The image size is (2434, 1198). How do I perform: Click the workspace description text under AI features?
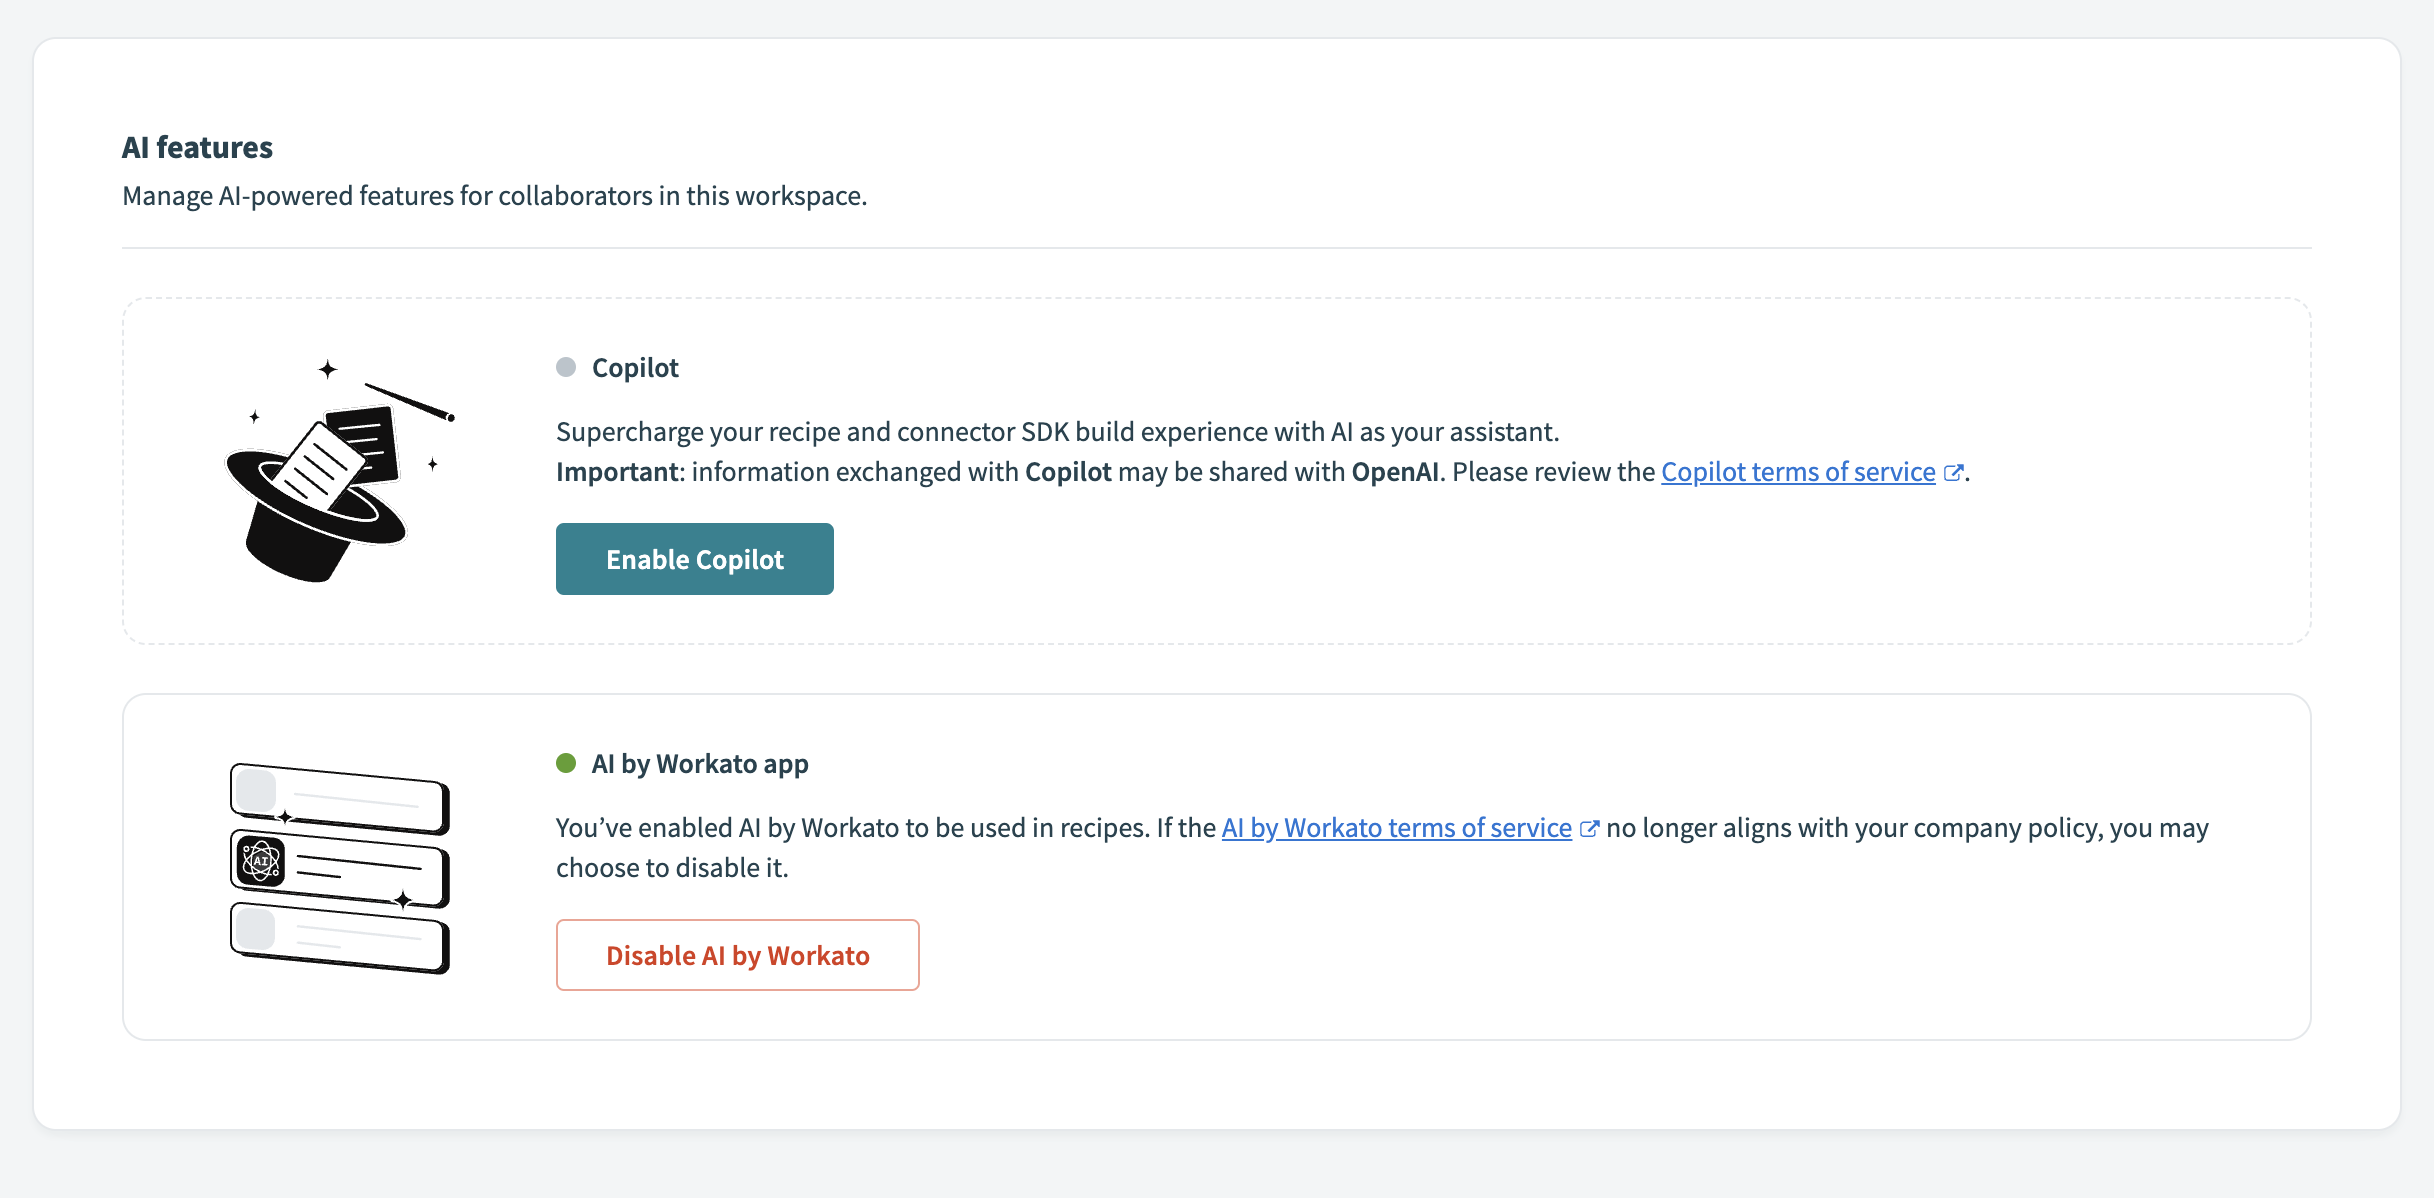[494, 196]
